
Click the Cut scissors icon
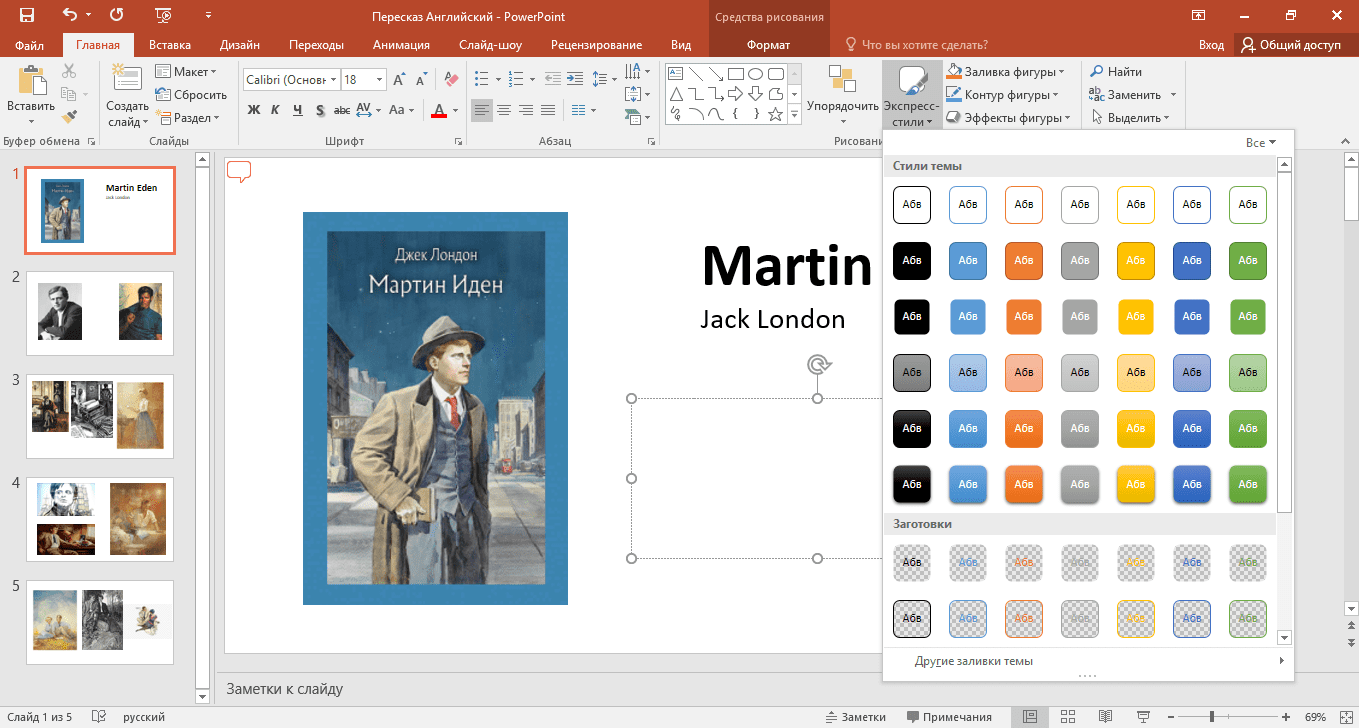pos(68,71)
